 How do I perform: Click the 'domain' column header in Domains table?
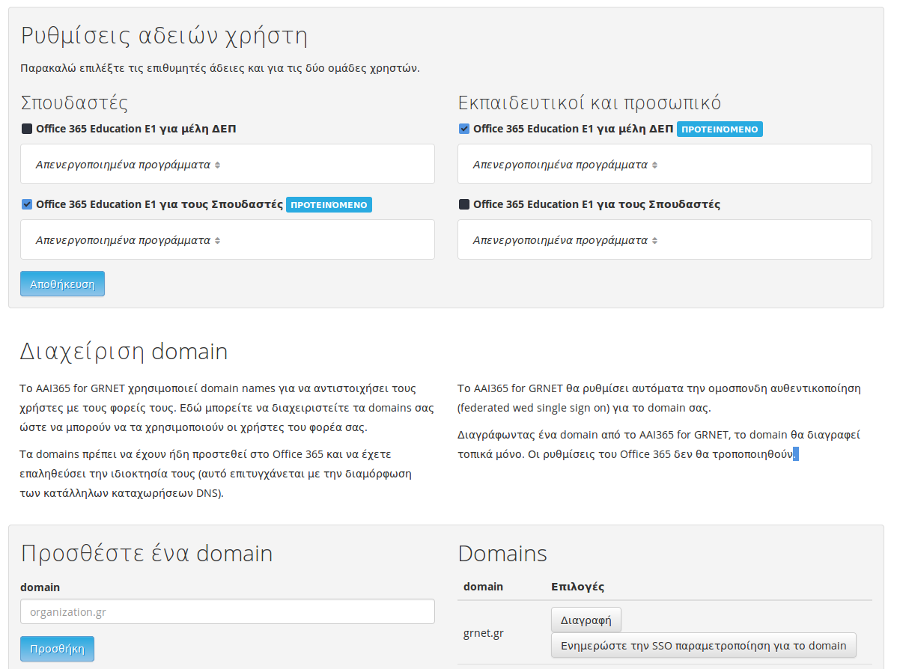pos(483,587)
